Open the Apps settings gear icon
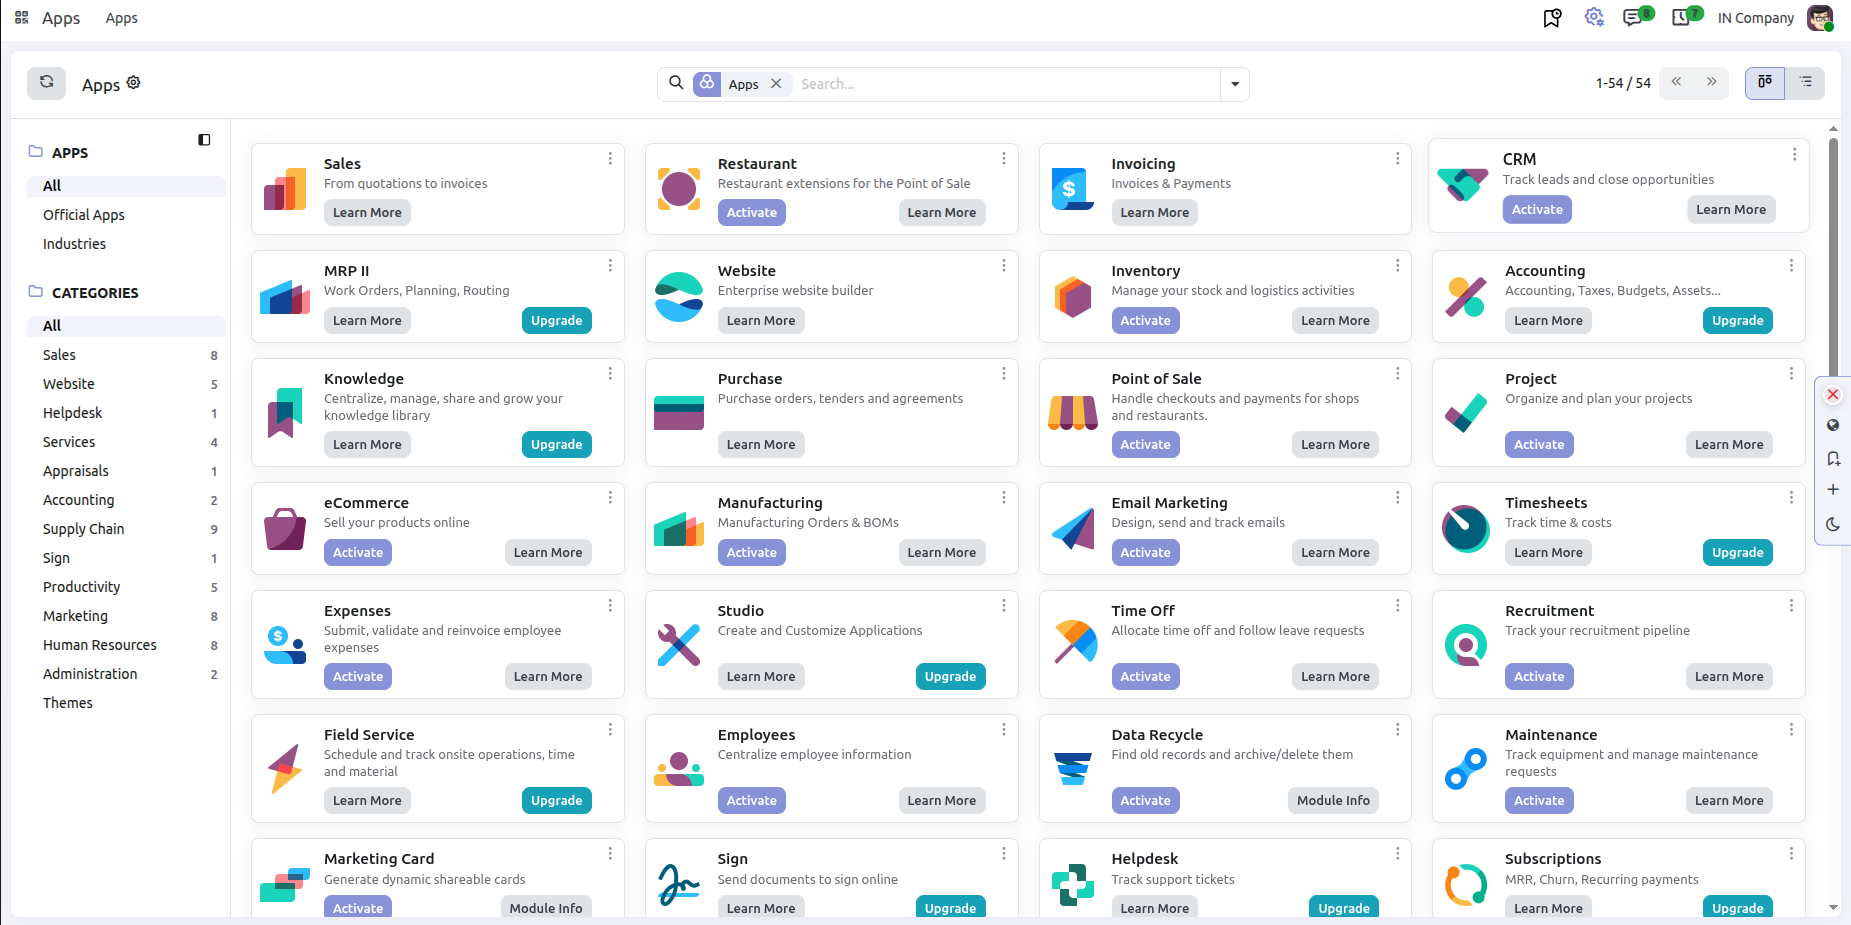This screenshot has height=925, width=1851. coord(134,83)
